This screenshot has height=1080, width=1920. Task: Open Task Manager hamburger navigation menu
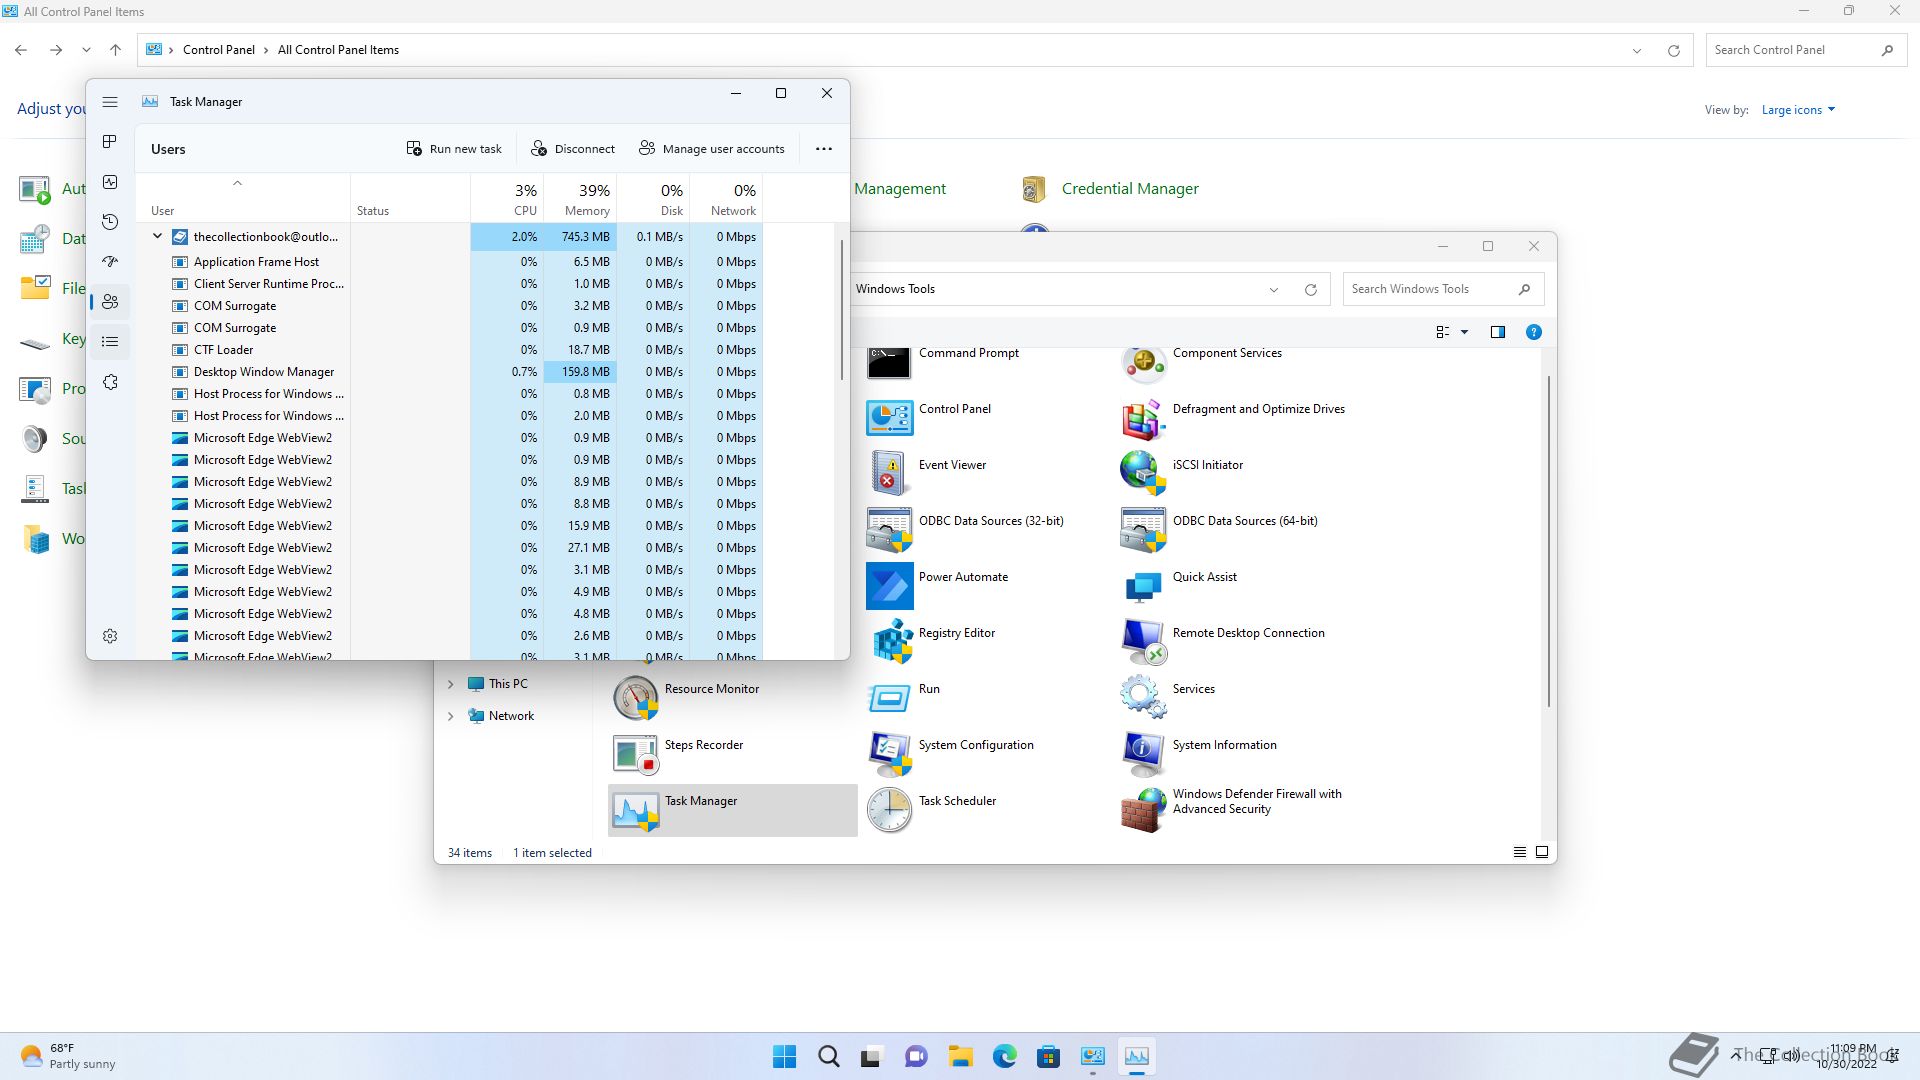110,102
